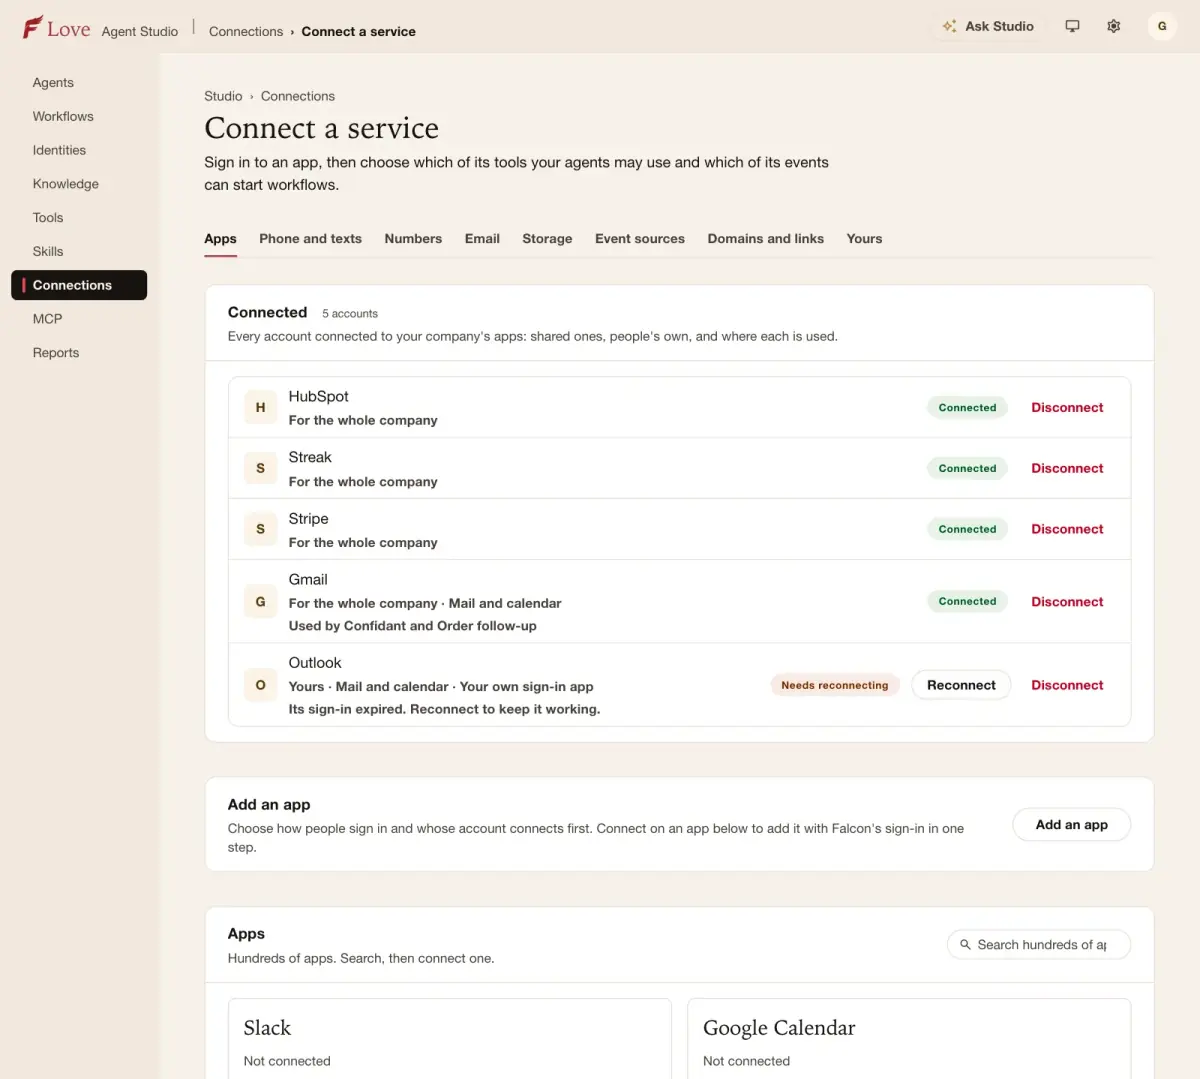Disconnect the Streak account
Screen dimensions: 1200x1079
1067,468
